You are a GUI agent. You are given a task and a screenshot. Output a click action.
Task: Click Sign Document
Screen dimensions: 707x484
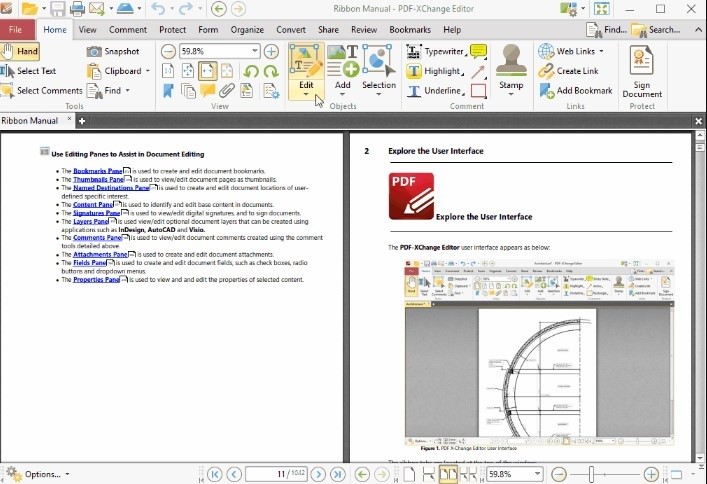(642, 71)
